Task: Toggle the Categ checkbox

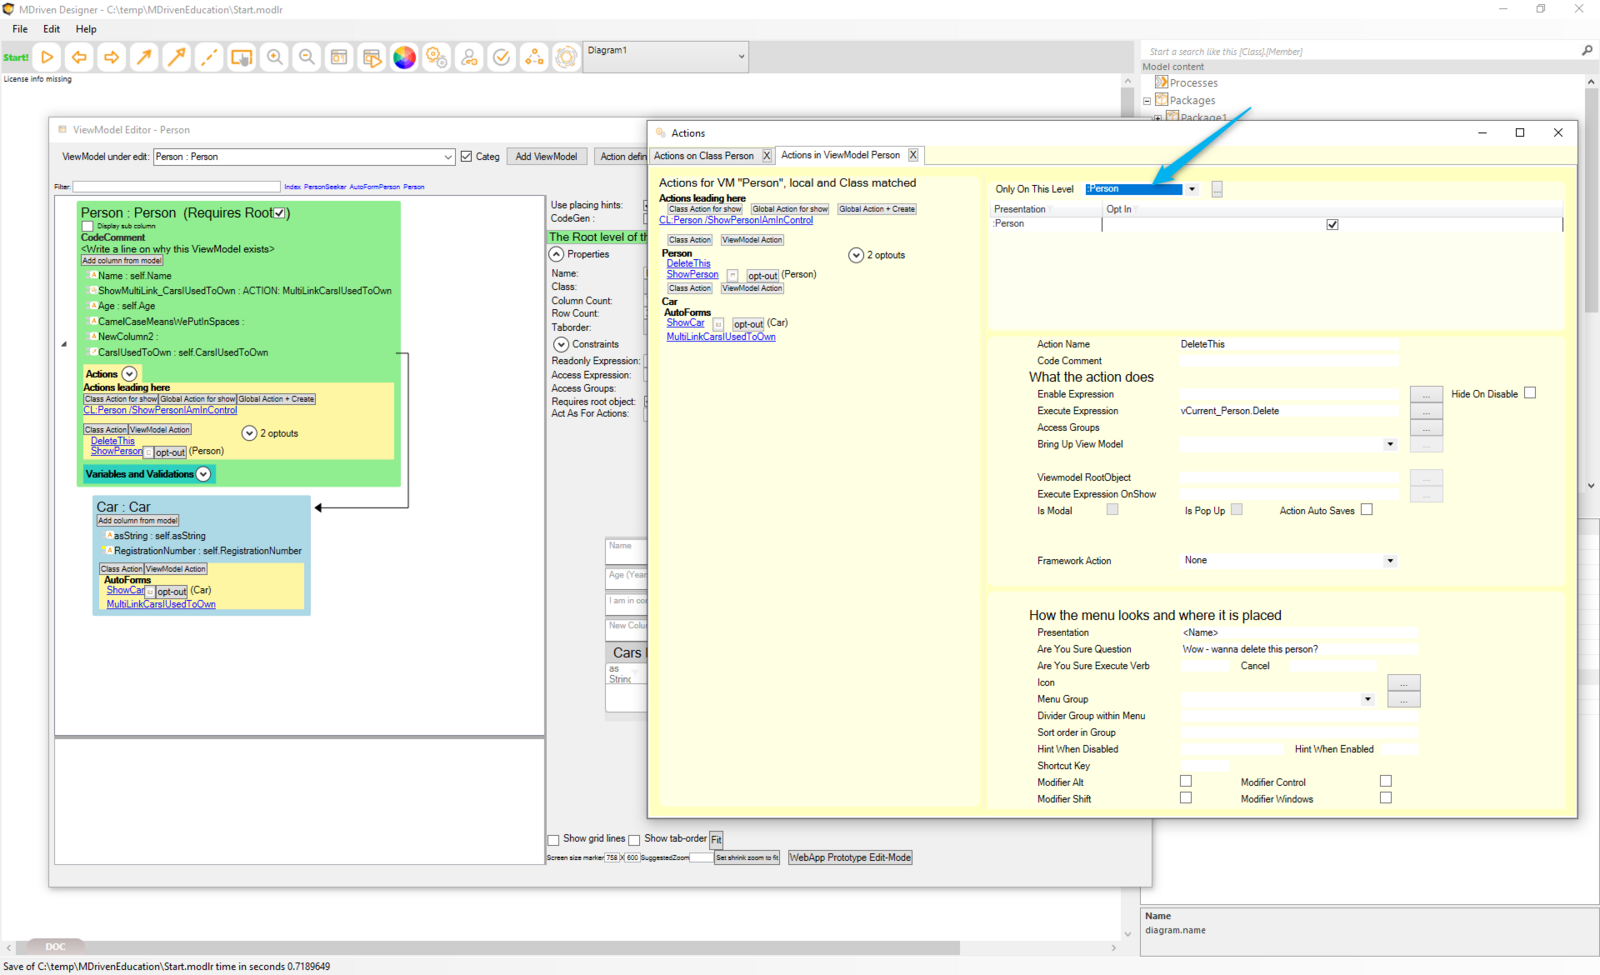Action: [466, 156]
